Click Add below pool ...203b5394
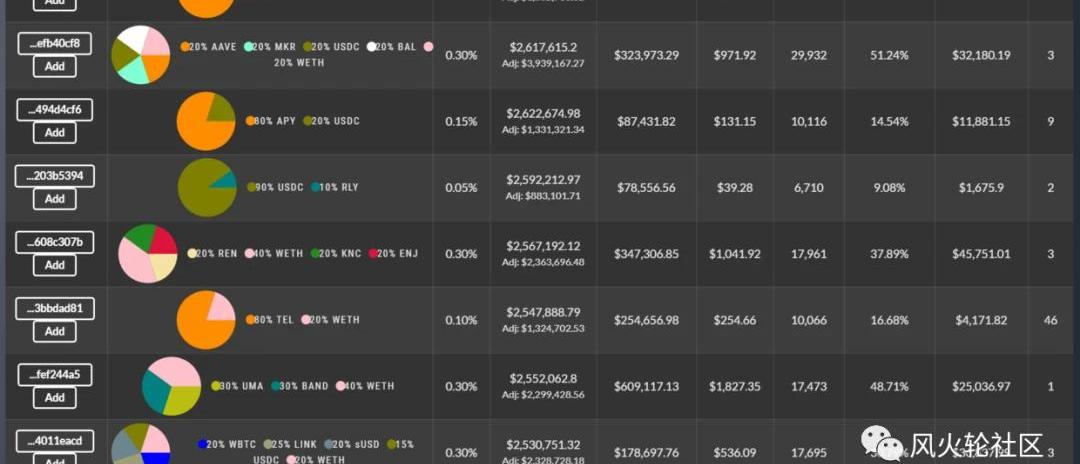Screen dimensions: 1080x464 coord(55,199)
